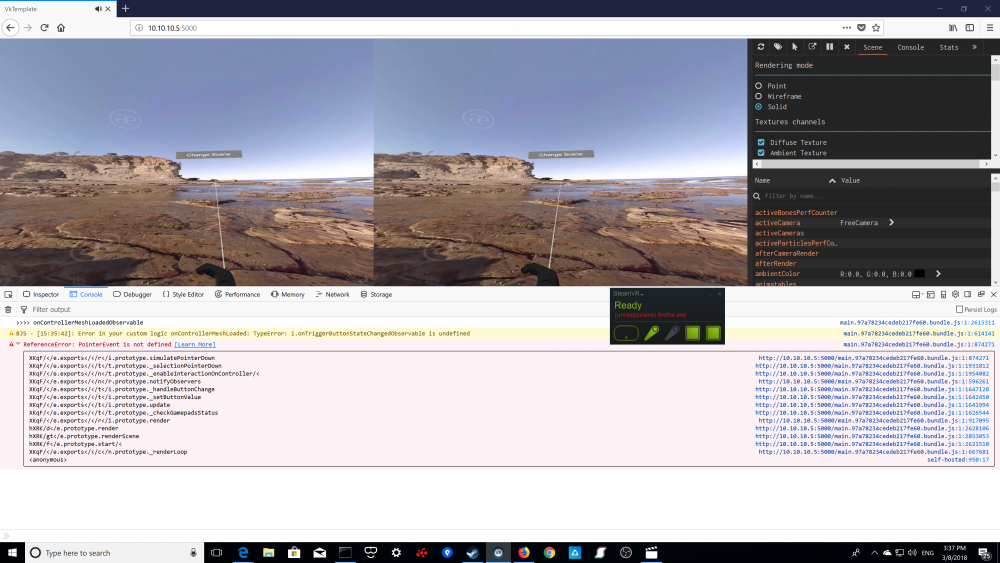Click Change Scene button in left view
Screen dimensions: 1000x563
pos(209,154)
